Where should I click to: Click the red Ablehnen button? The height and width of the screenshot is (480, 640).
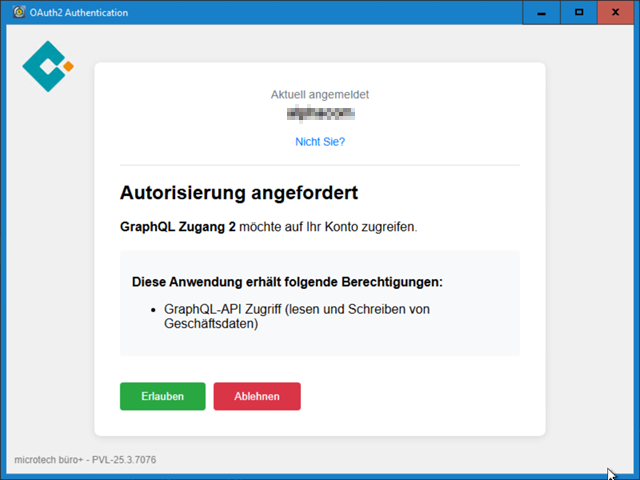(x=257, y=396)
